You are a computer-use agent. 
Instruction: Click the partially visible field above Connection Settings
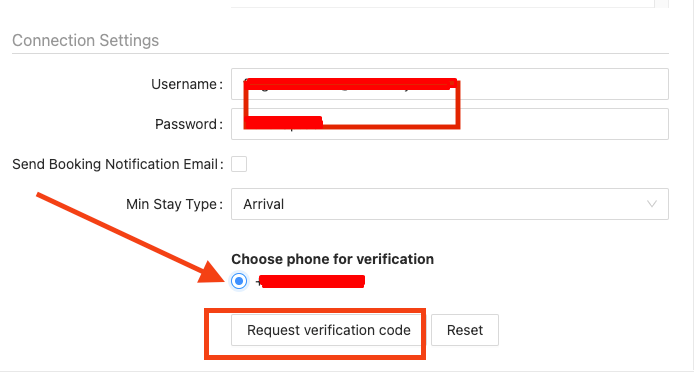[x=443, y=4]
